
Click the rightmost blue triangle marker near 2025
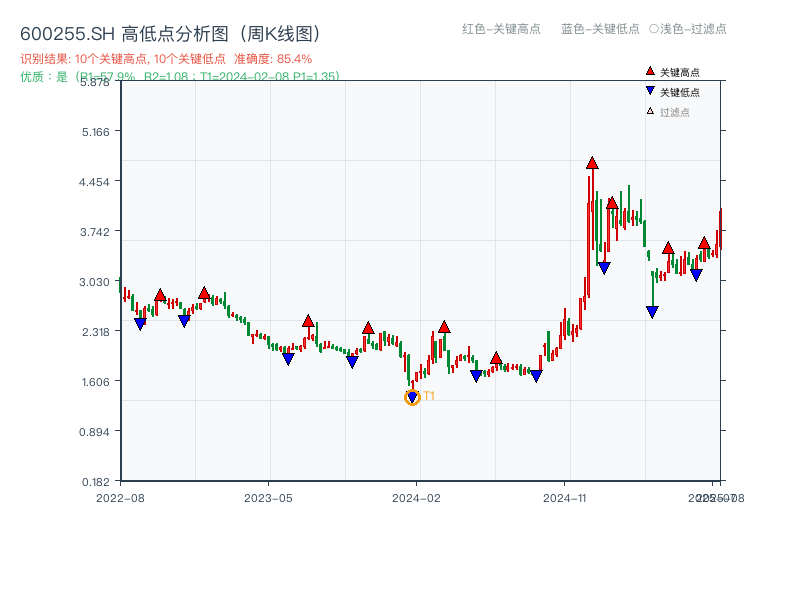point(696,272)
